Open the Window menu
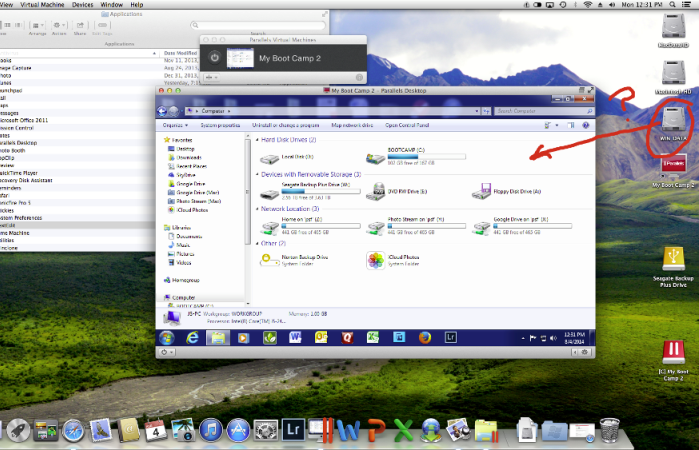This screenshot has width=699, height=450. [x=111, y=4]
